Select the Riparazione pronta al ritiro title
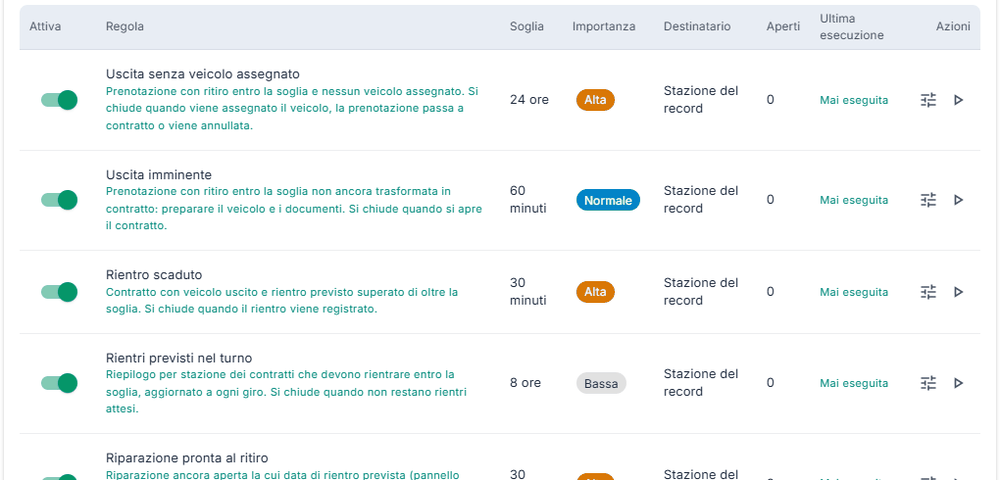Image resolution: width=1000 pixels, height=480 pixels. (x=187, y=458)
